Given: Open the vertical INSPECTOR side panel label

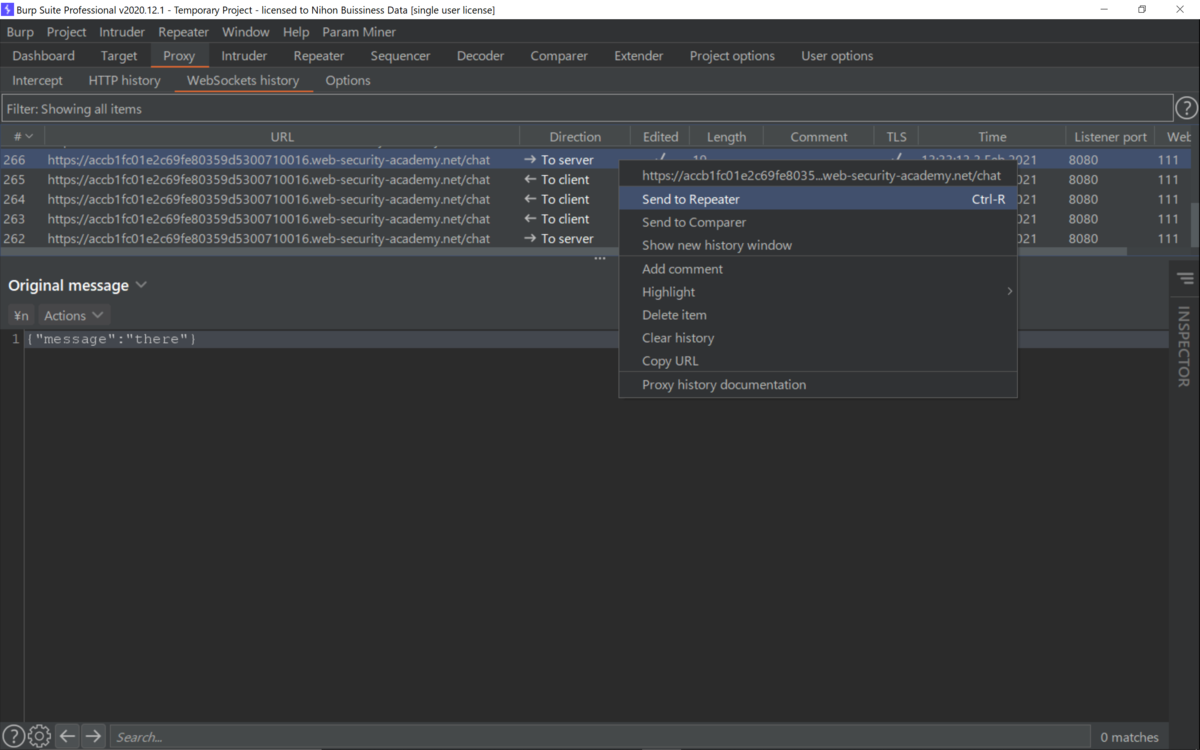Looking at the screenshot, I should [x=1184, y=346].
